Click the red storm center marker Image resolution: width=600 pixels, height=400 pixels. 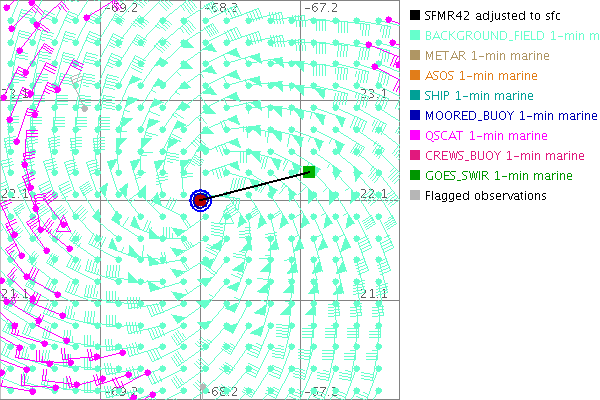[200, 200]
